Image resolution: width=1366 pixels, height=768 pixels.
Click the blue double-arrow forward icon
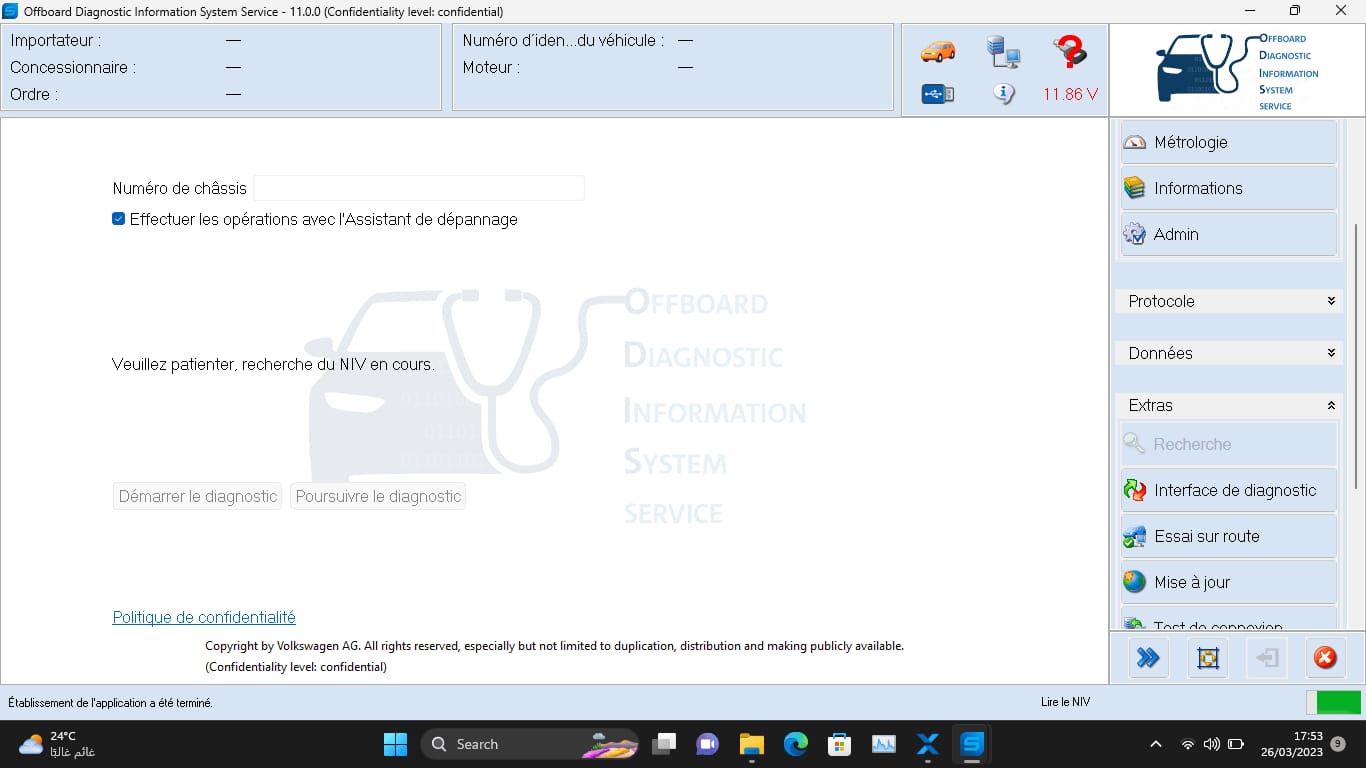tap(1148, 658)
